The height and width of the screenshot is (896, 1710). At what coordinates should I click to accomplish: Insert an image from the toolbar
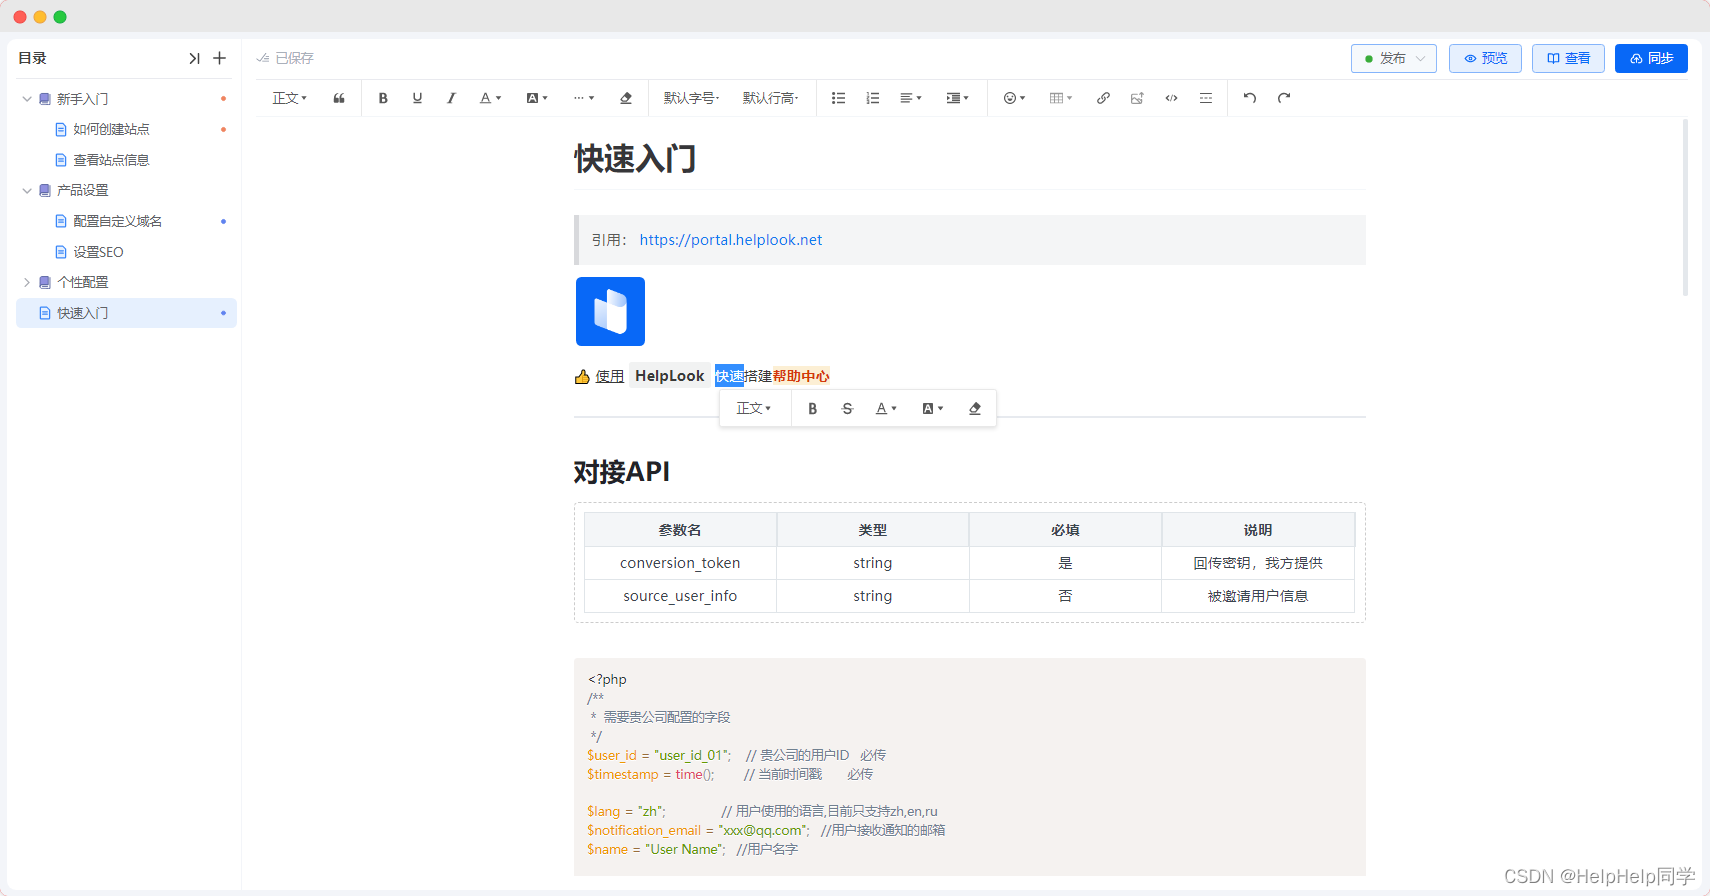[1137, 98]
